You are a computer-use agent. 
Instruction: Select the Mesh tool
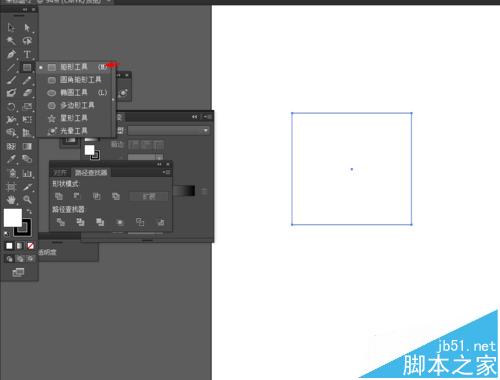[x=11, y=146]
